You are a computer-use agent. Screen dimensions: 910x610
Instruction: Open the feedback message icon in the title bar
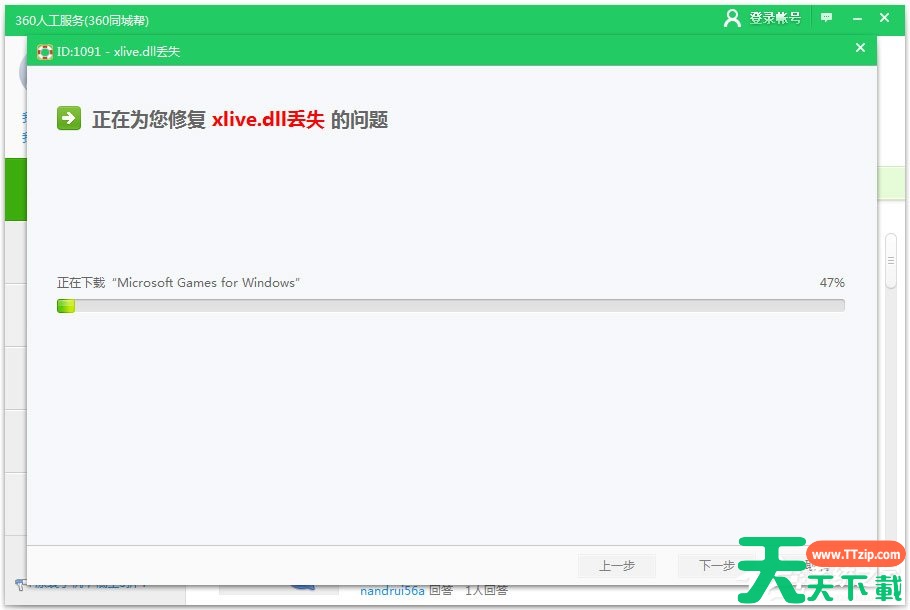826,17
